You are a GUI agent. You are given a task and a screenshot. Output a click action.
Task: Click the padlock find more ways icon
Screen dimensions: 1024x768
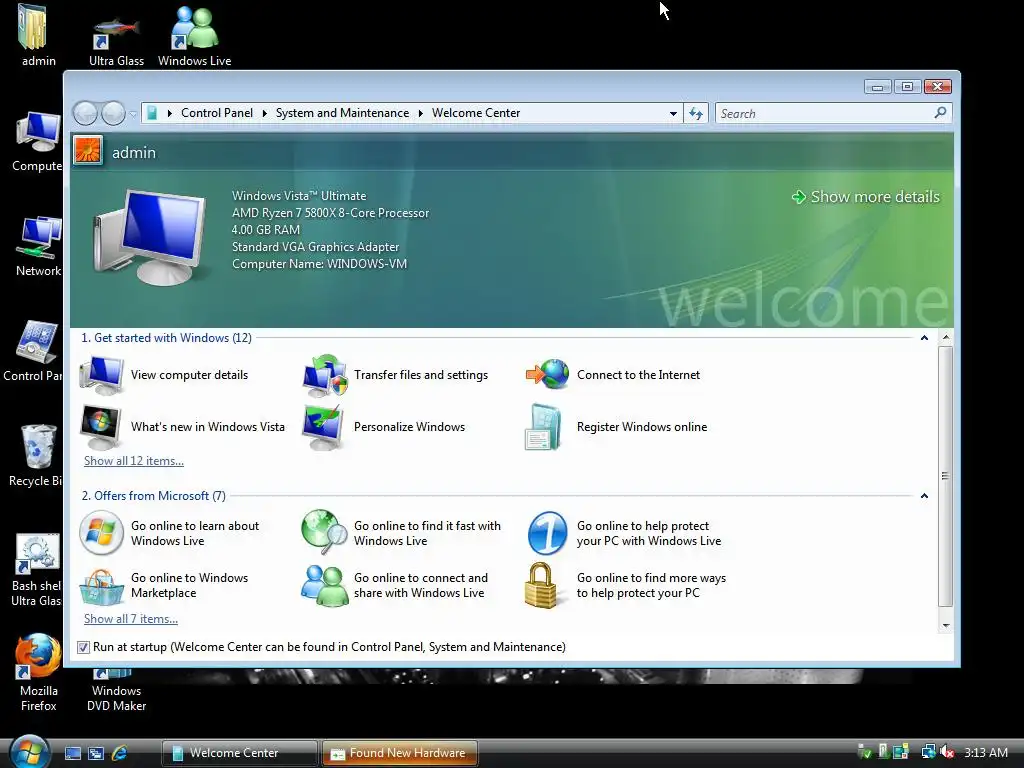(x=541, y=585)
